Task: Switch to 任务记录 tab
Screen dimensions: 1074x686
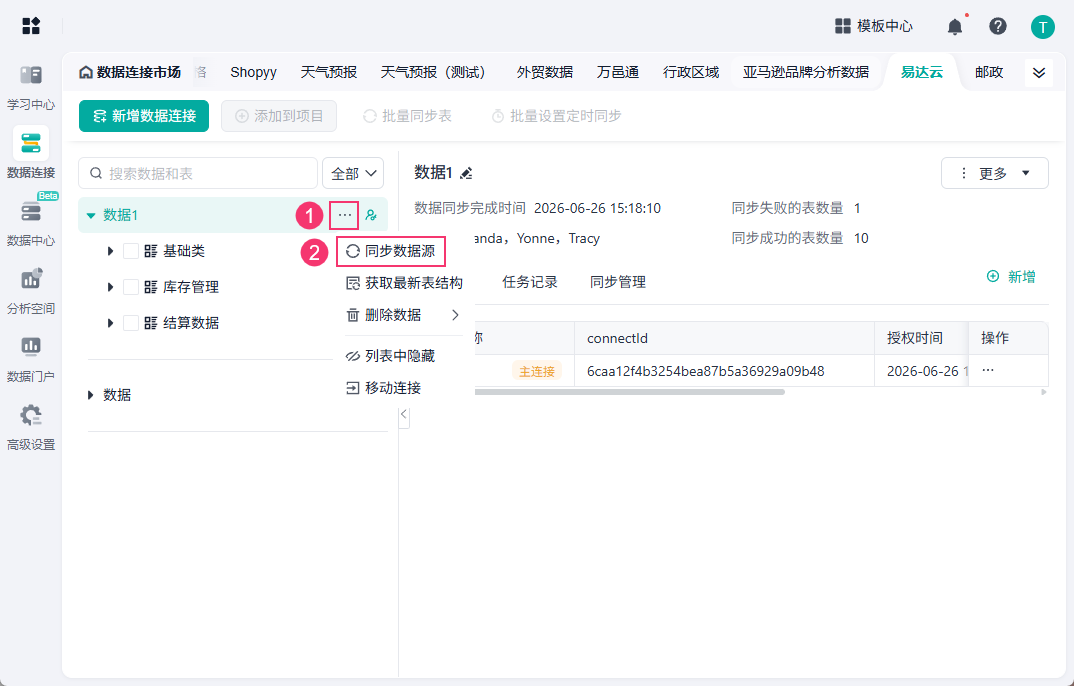Action: click(529, 282)
